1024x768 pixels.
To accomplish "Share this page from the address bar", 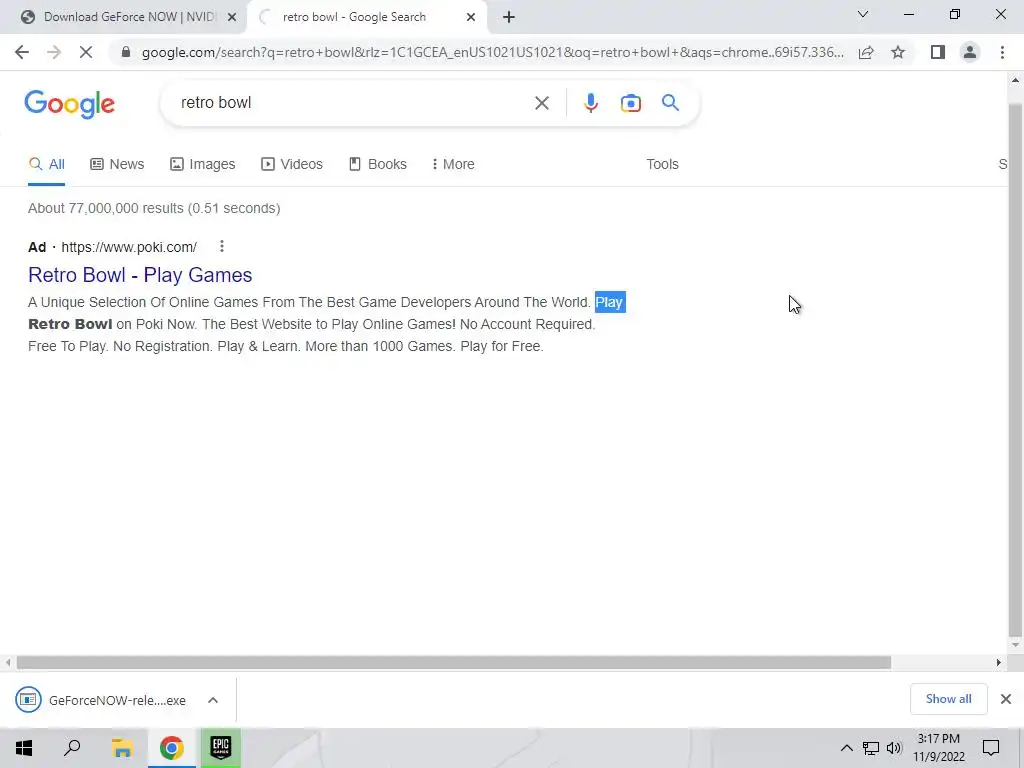I will click(x=866, y=52).
